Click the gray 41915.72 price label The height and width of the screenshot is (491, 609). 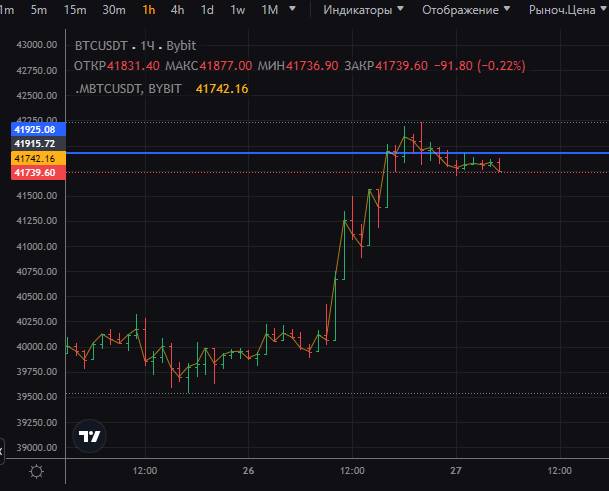pyautogui.click(x=38, y=144)
